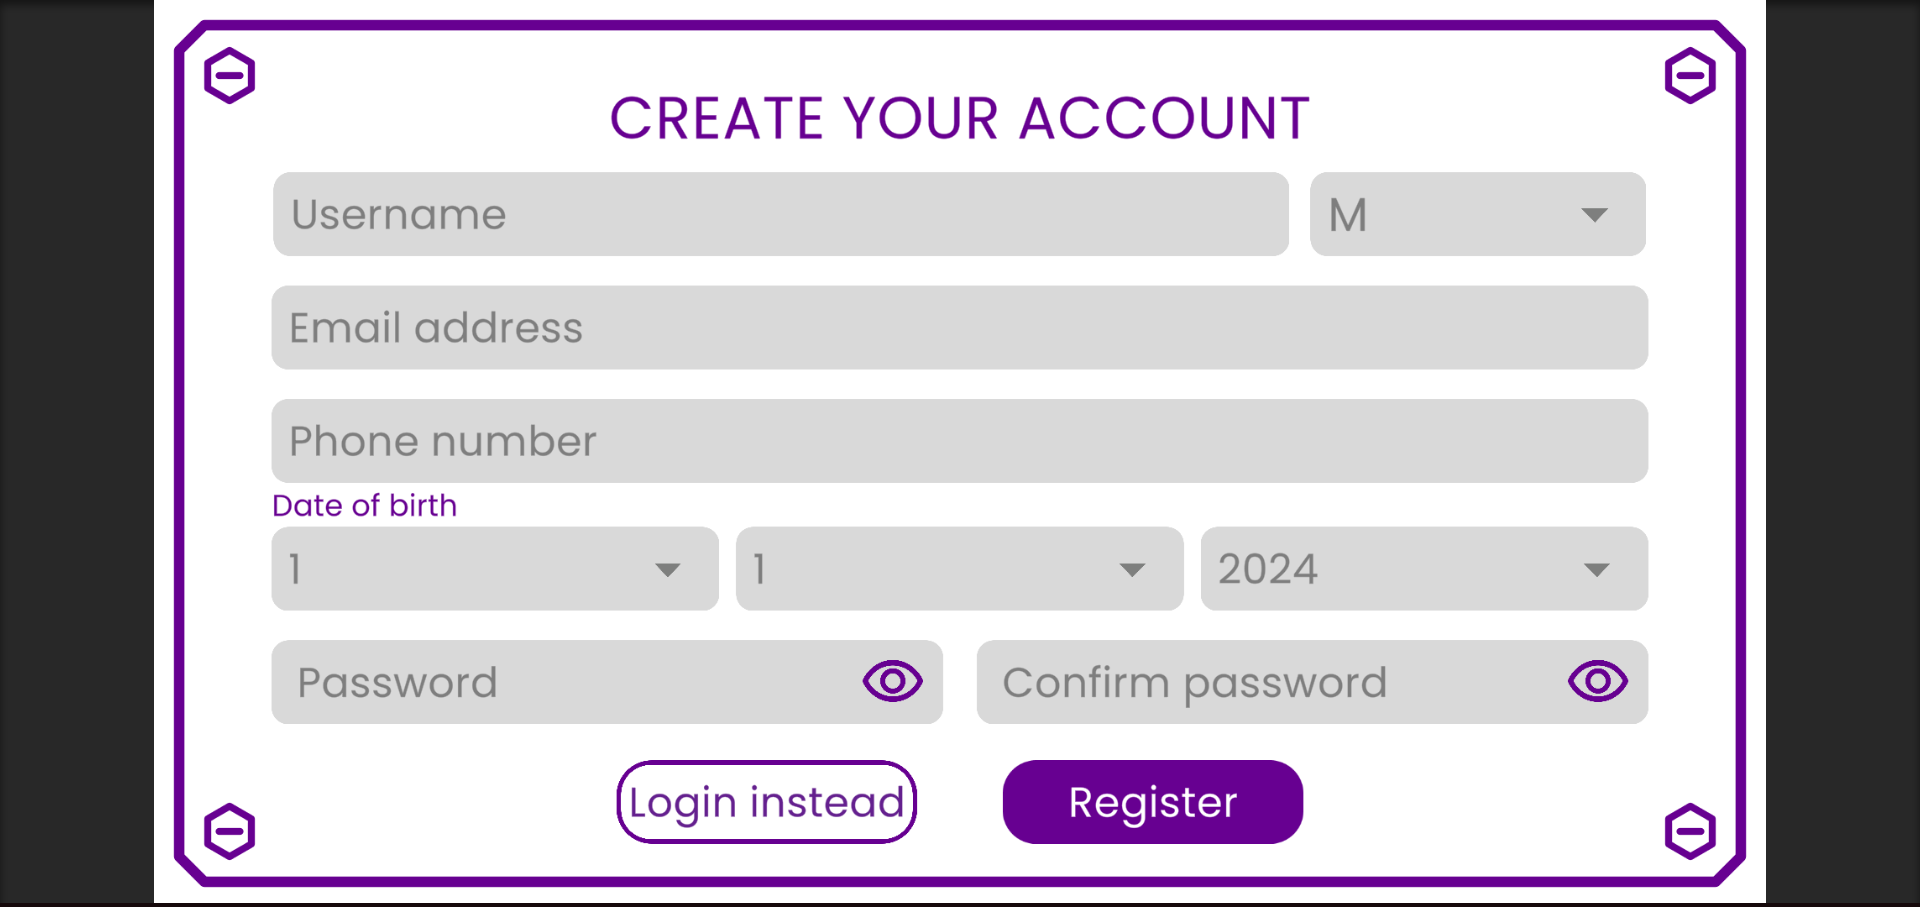
Task: Click into the Email address field
Action: (958, 328)
